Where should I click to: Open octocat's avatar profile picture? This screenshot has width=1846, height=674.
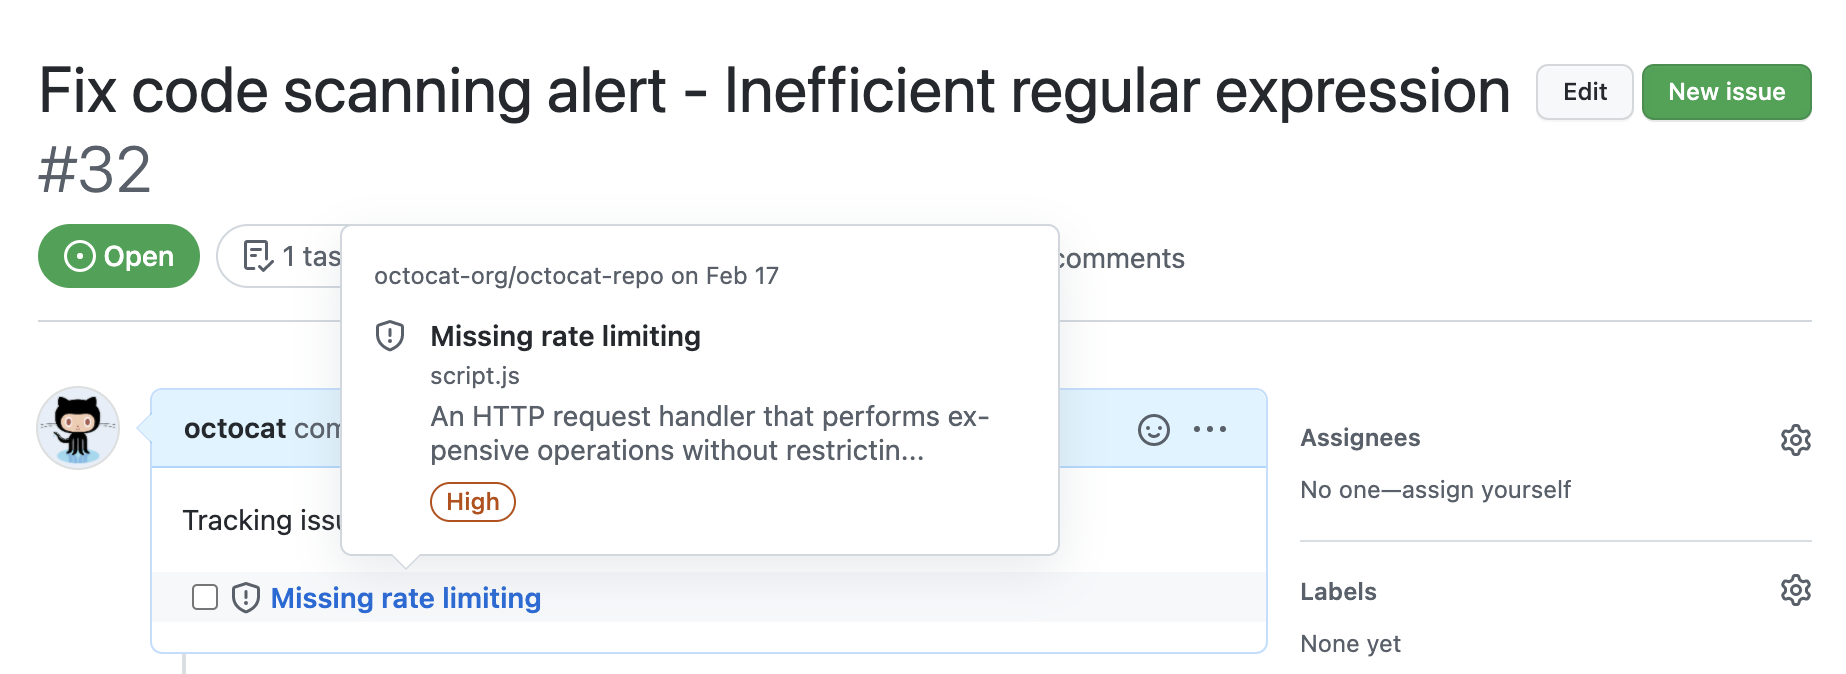(78, 428)
